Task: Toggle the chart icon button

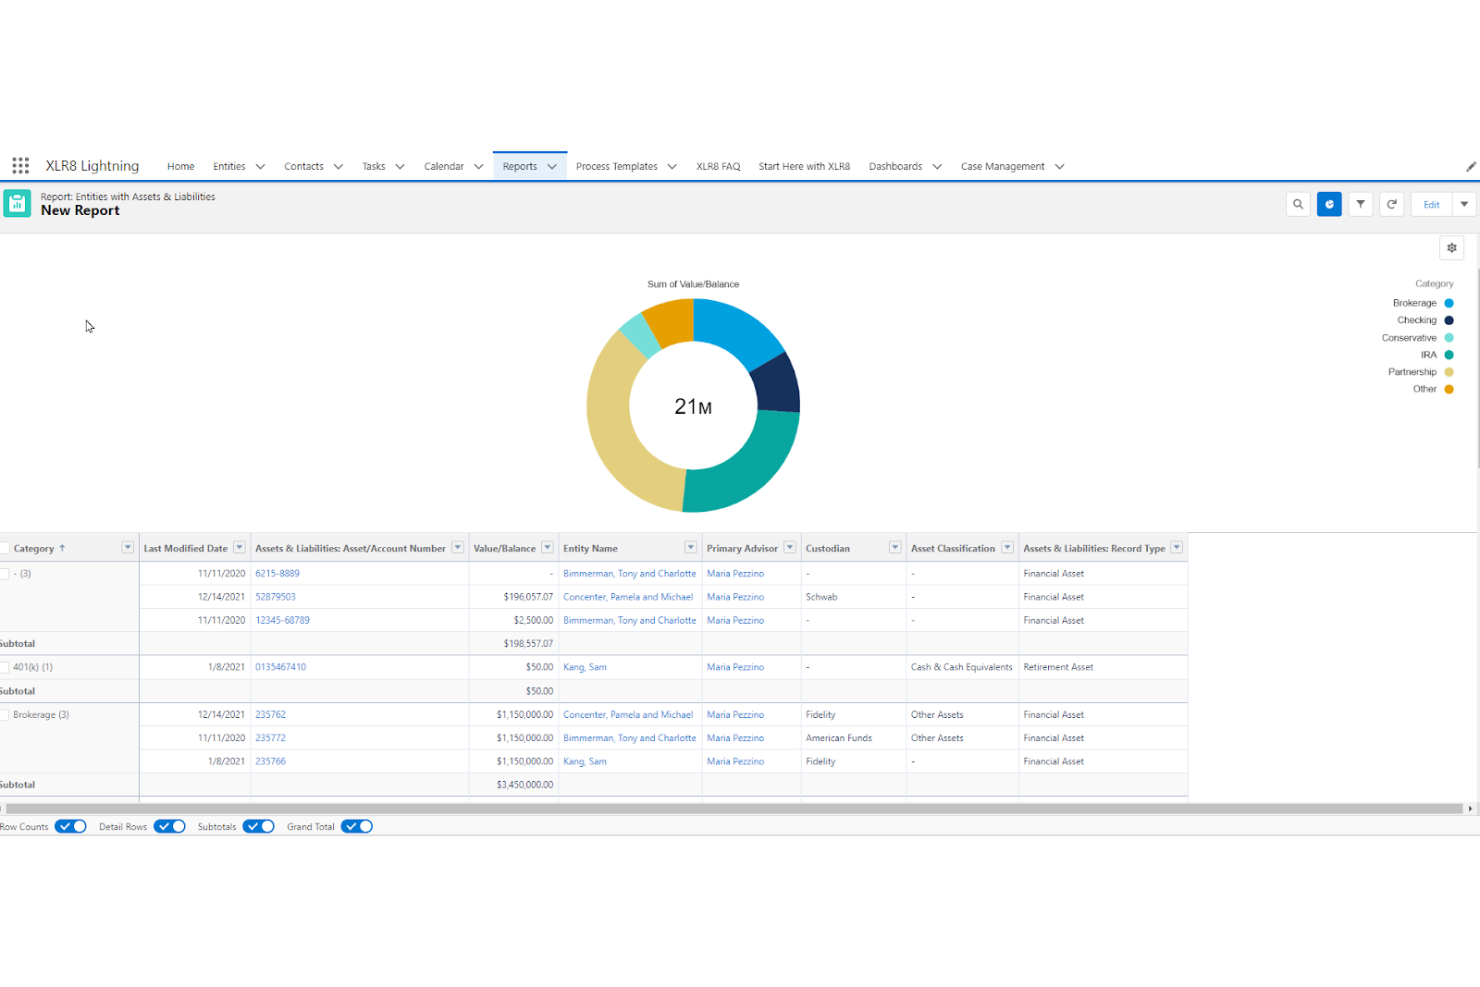Action: pyautogui.click(x=1329, y=204)
